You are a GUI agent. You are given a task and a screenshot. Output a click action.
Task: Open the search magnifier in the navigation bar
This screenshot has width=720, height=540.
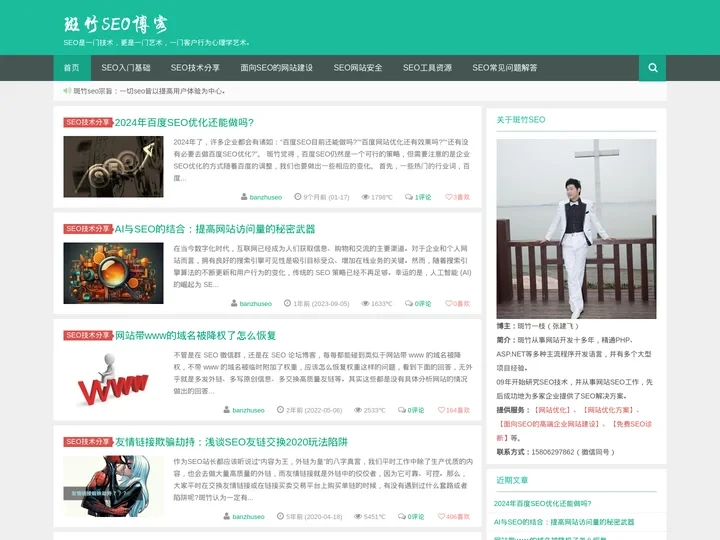(652, 68)
